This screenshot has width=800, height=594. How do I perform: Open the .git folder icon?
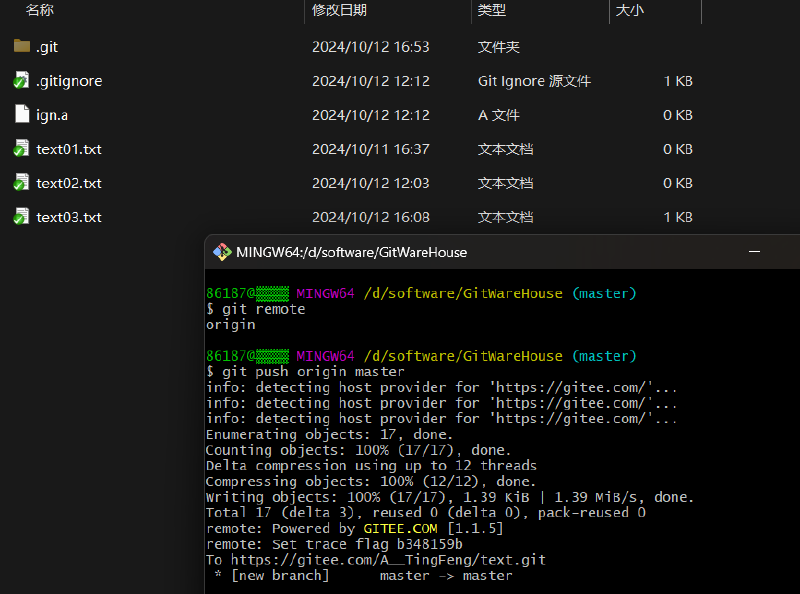coord(21,46)
